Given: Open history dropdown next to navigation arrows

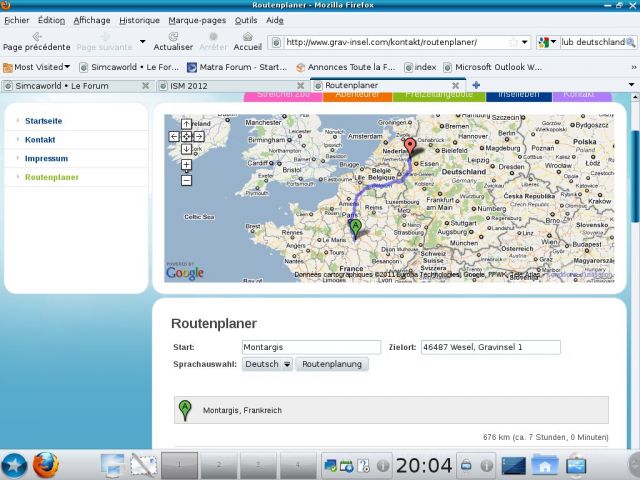Looking at the screenshot, I should tap(142, 42).
